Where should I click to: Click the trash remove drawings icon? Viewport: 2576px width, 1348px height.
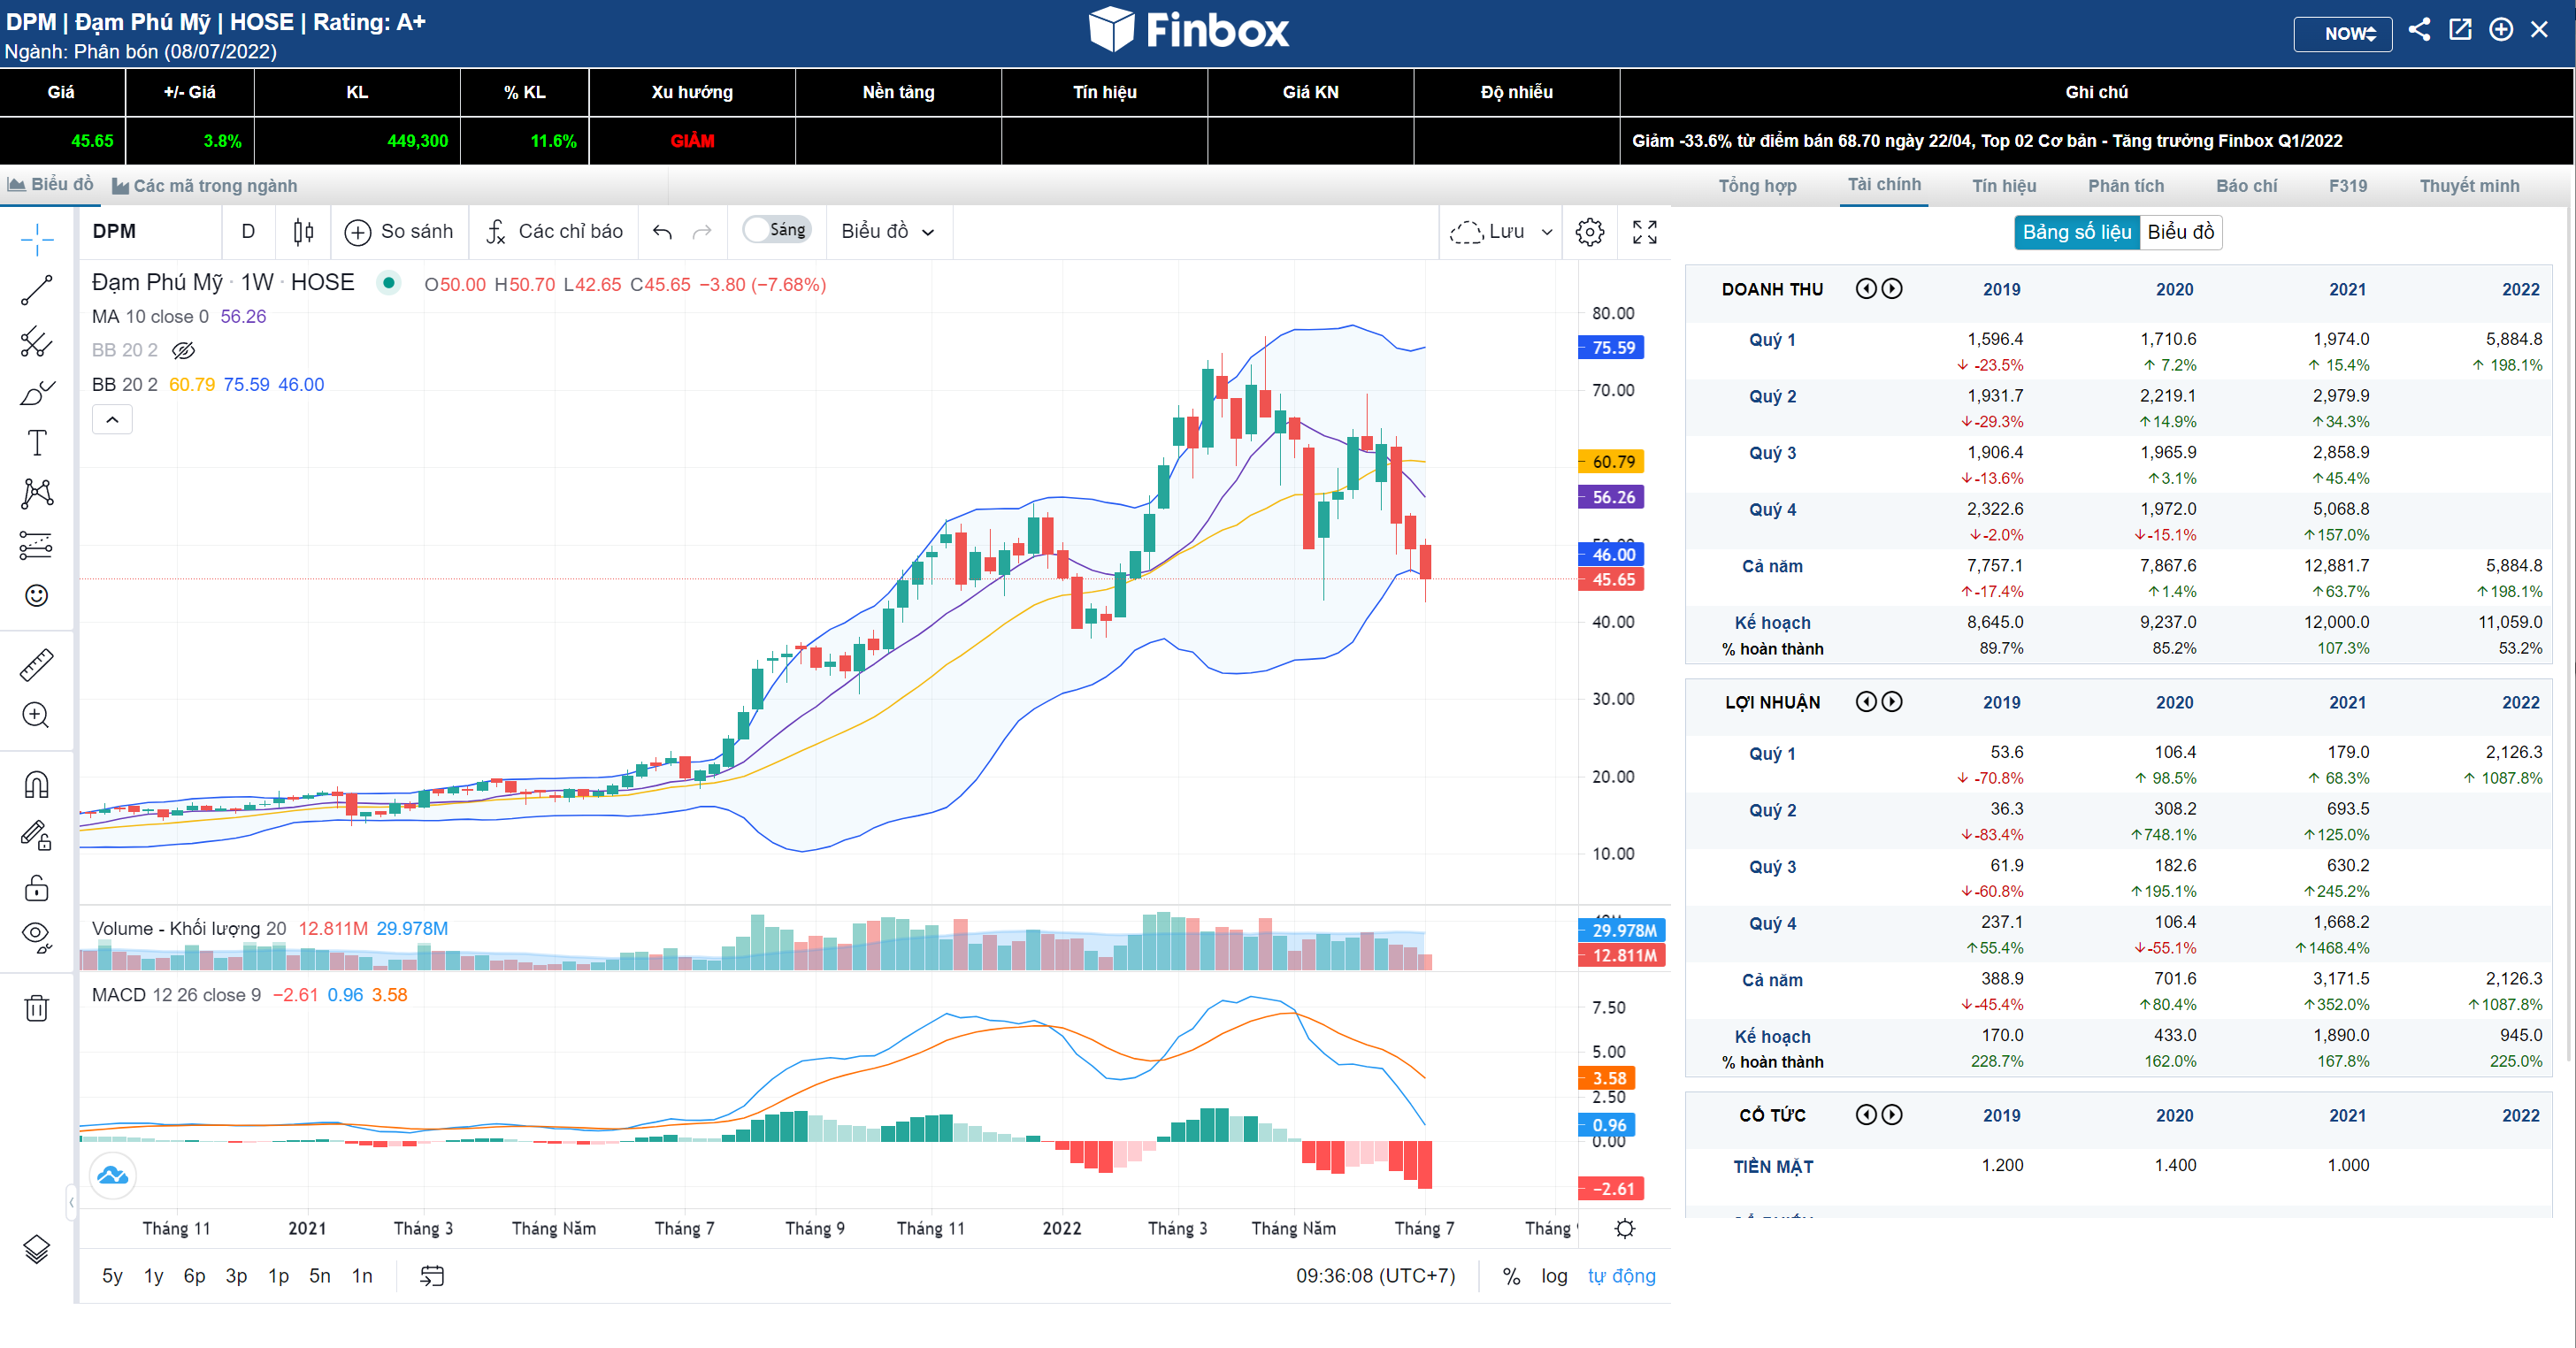pyautogui.click(x=37, y=1008)
